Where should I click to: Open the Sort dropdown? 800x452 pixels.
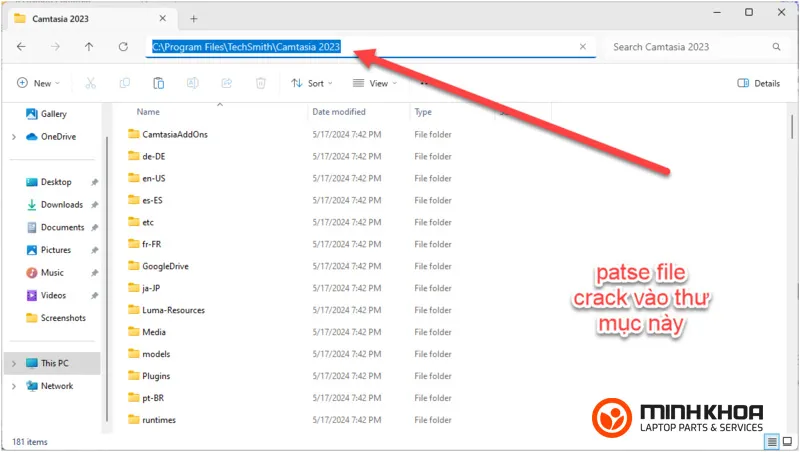pyautogui.click(x=314, y=84)
